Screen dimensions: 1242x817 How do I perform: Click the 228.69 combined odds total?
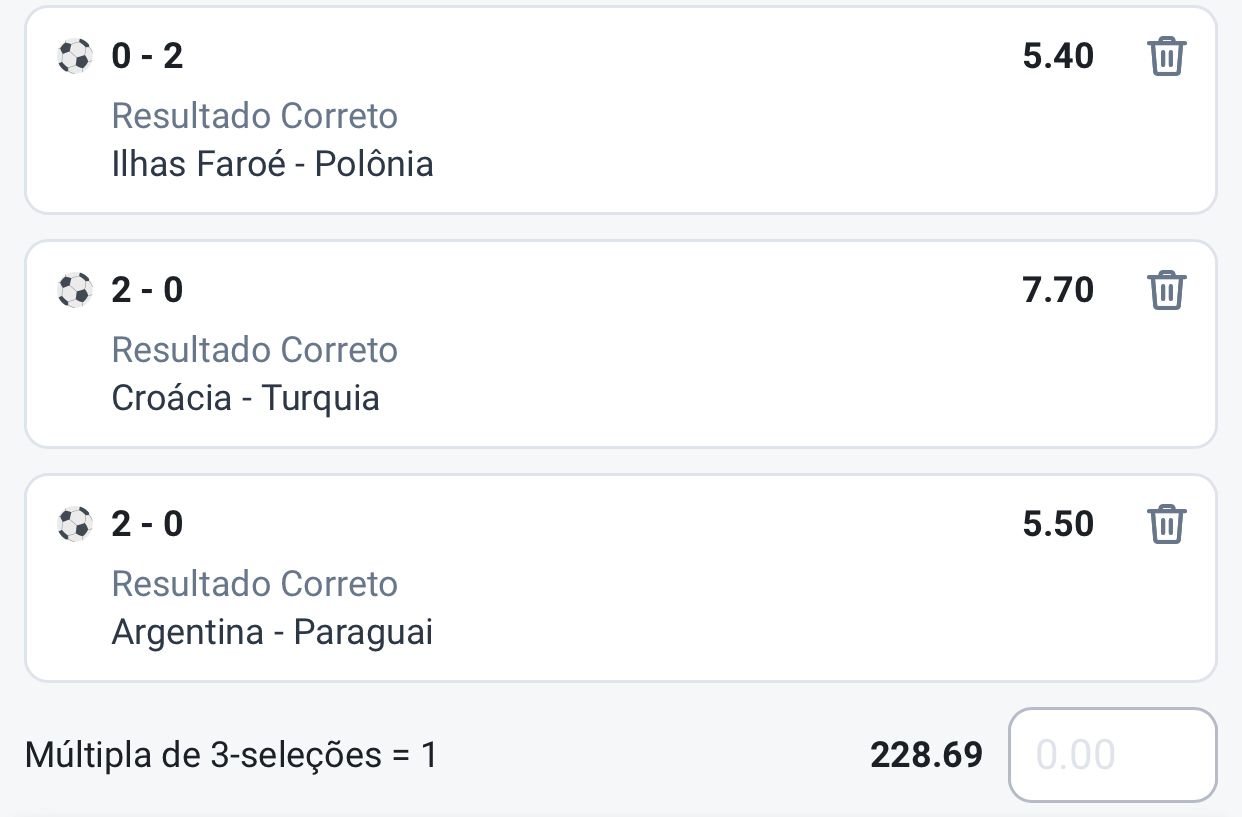tap(926, 755)
